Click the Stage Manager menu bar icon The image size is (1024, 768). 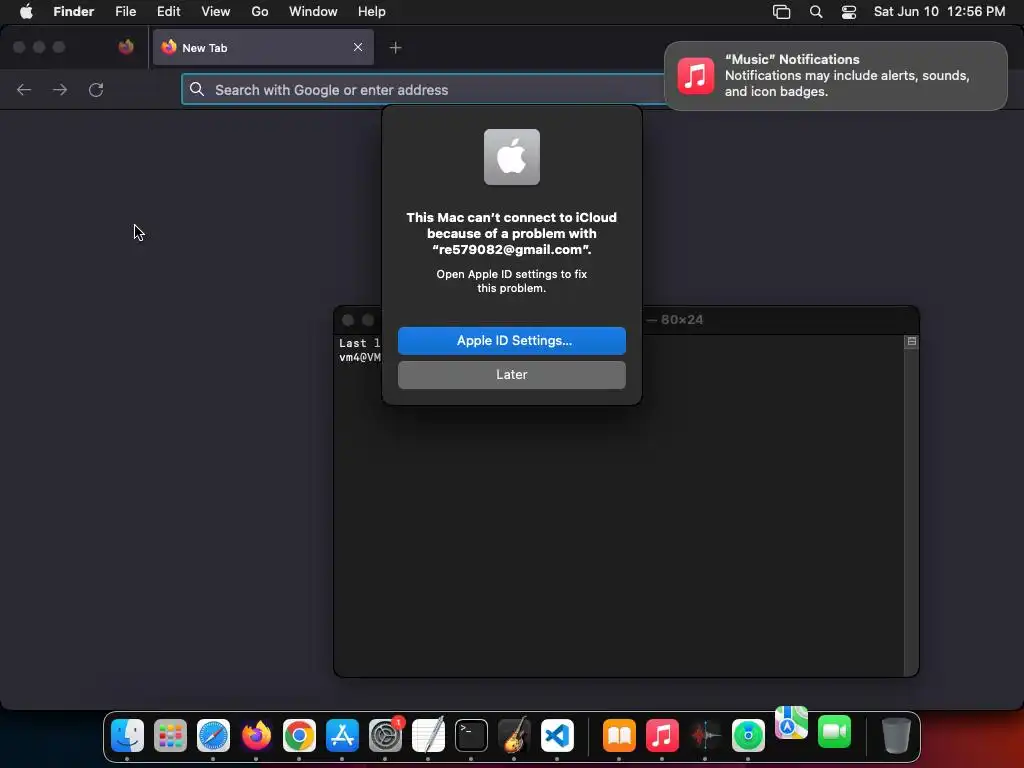[x=781, y=11]
